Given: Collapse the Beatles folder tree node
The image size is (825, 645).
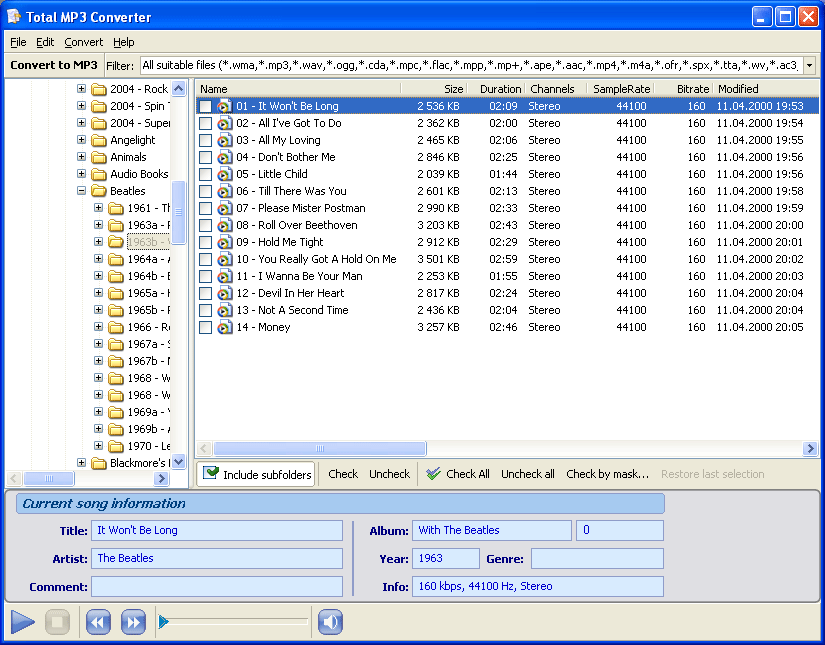Looking at the screenshot, I should (x=81, y=190).
